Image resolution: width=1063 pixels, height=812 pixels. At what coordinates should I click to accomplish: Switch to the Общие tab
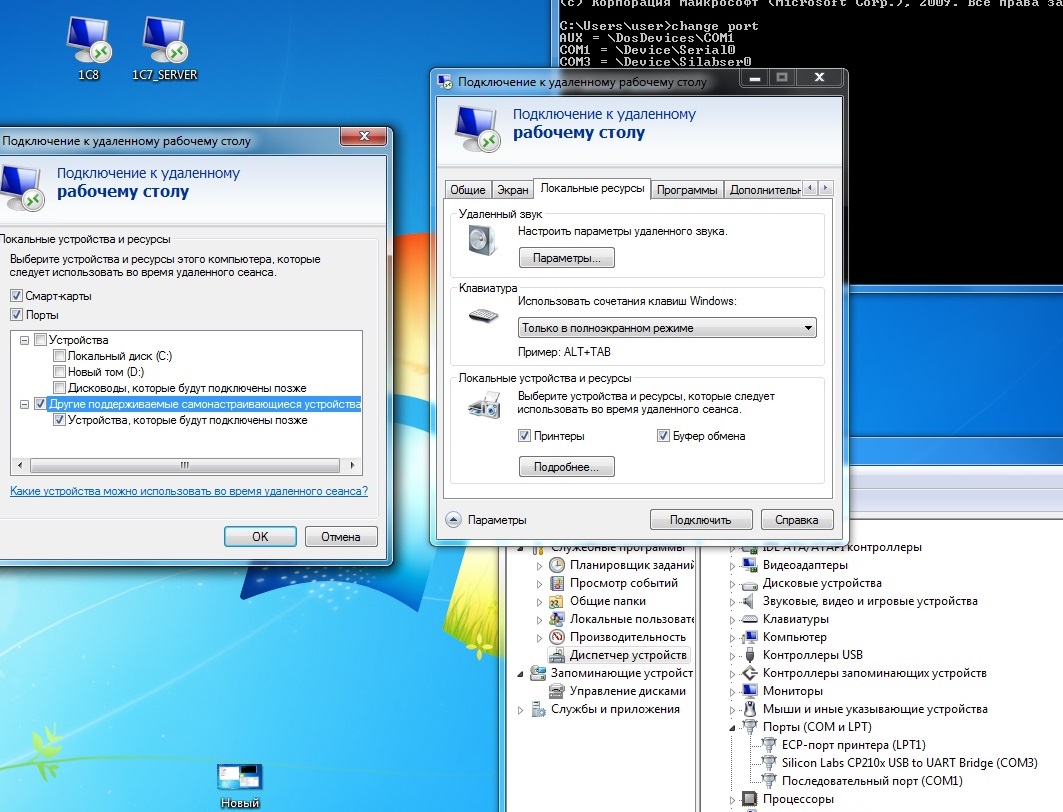click(x=468, y=190)
